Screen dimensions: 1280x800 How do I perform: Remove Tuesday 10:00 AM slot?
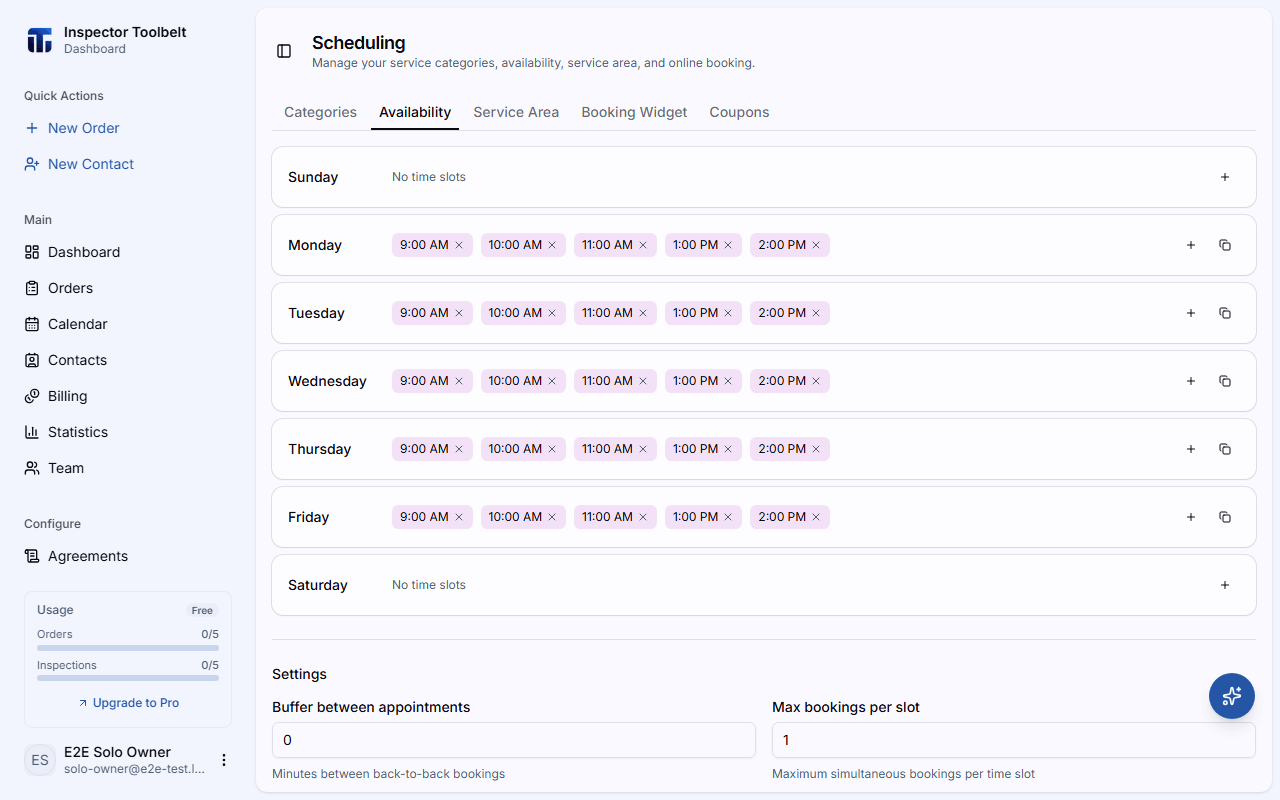pos(552,313)
